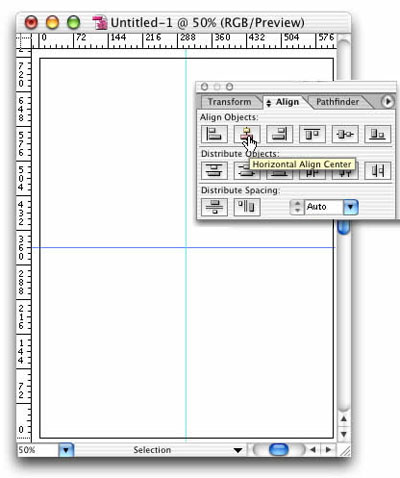The height and width of the screenshot is (478, 400).
Task: Click the Horizontal Align Left button
Action: pos(214,134)
